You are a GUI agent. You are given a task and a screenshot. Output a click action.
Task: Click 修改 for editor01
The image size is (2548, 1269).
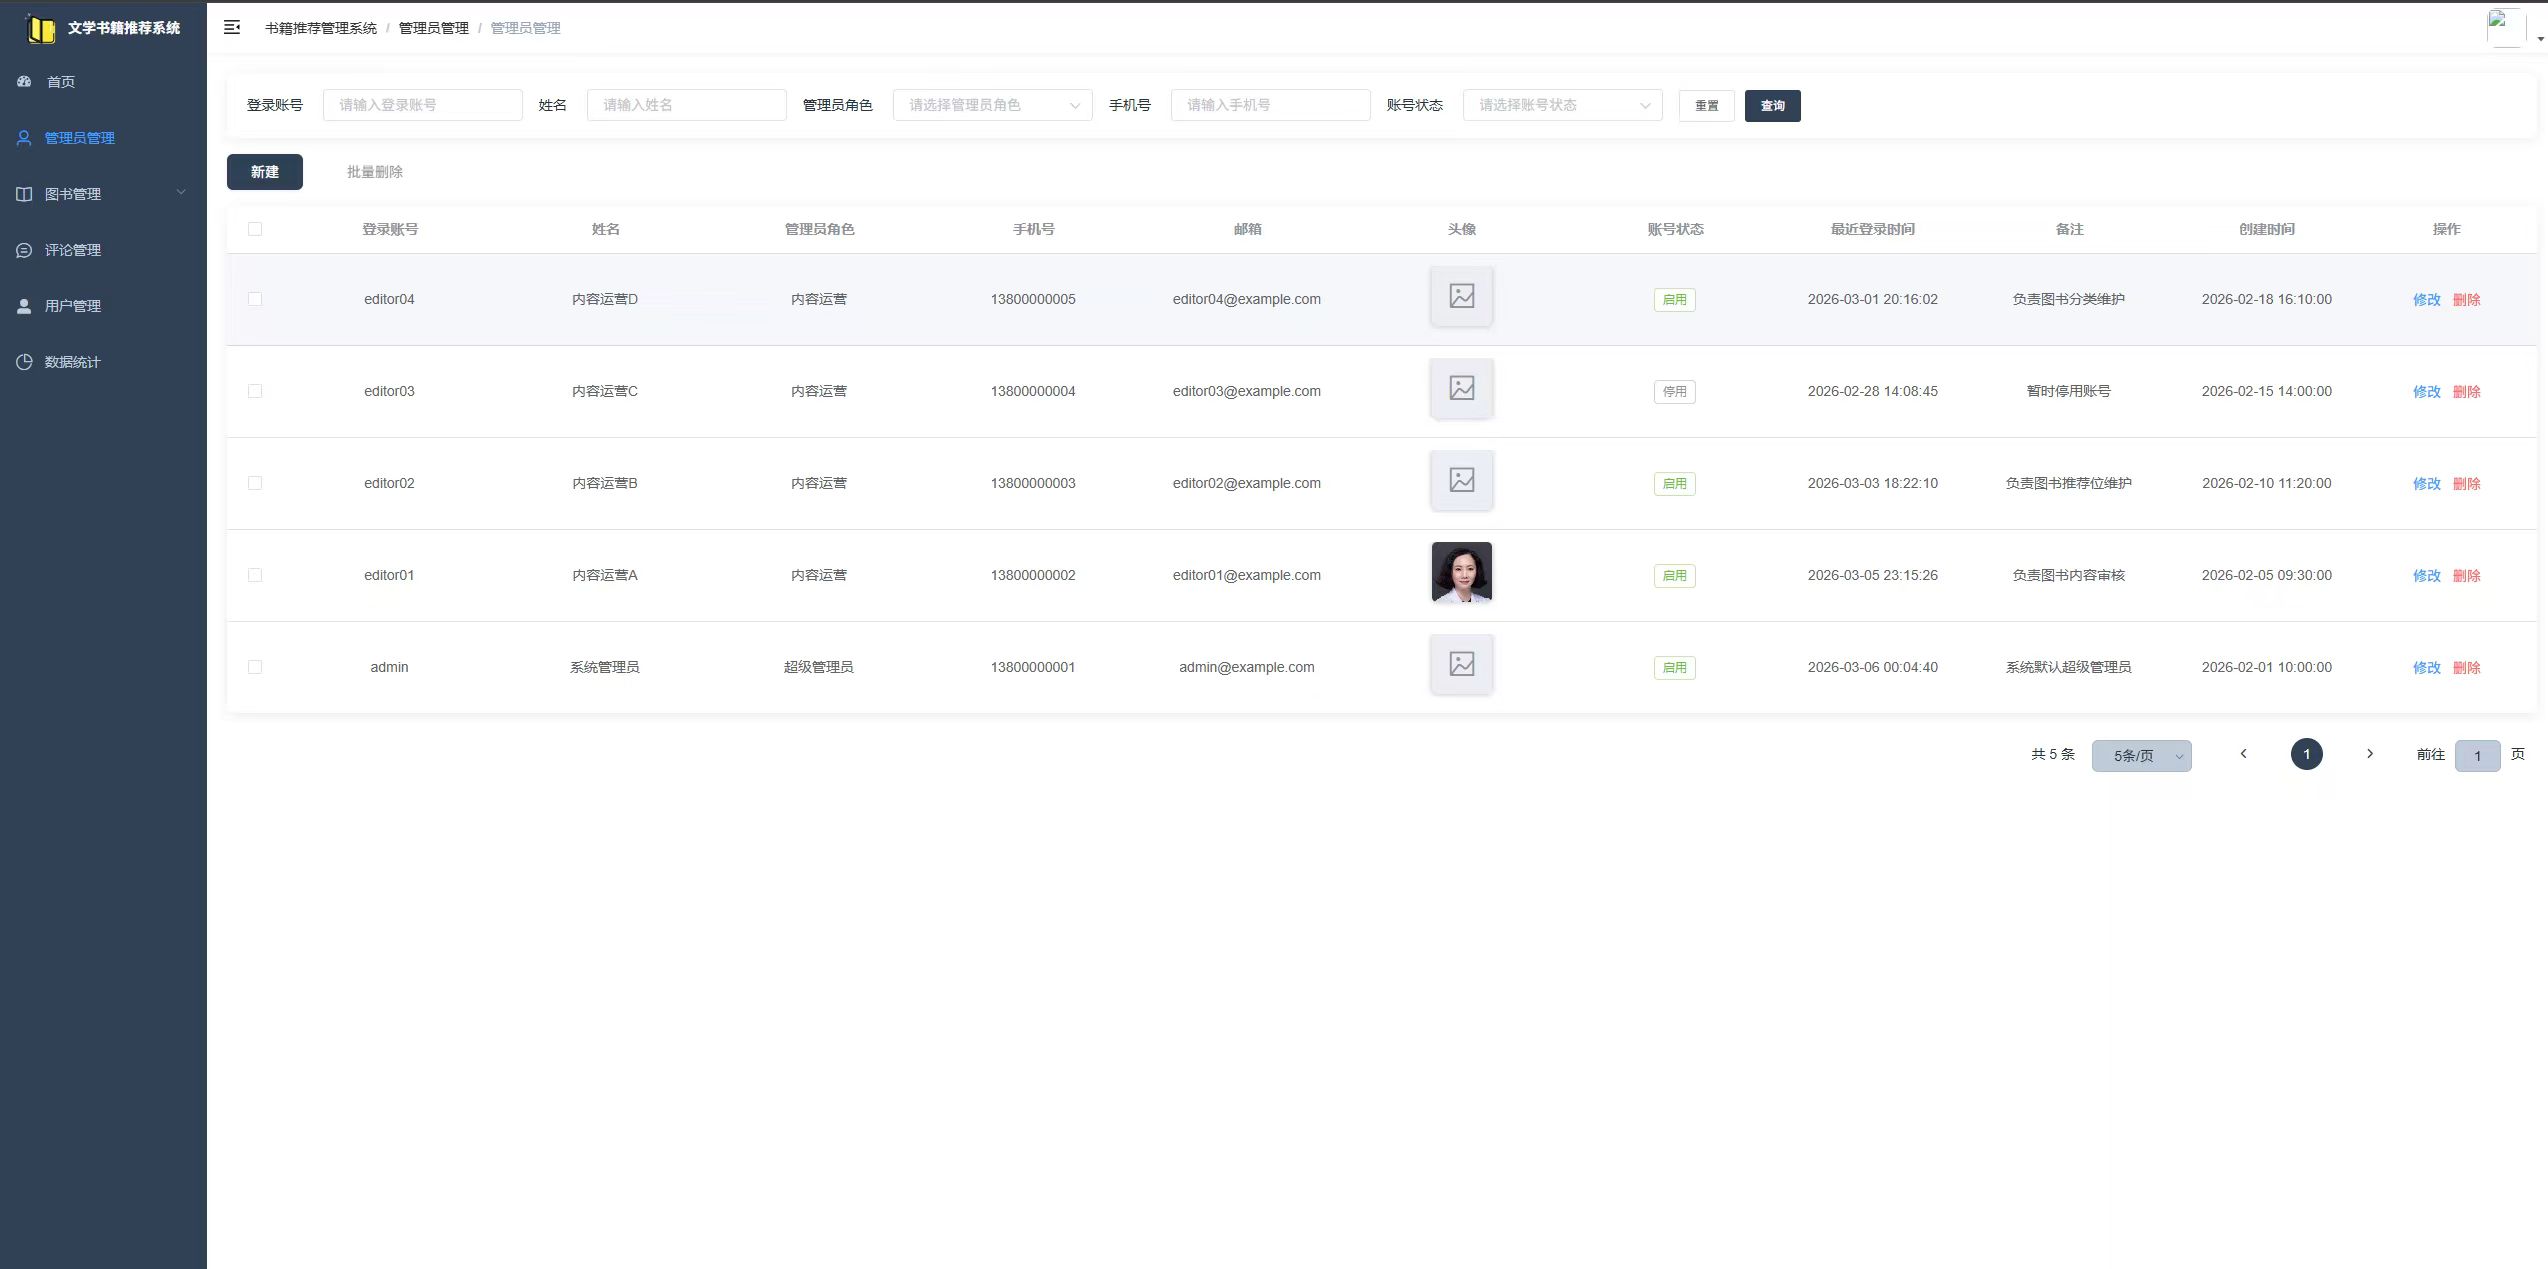point(2426,575)
